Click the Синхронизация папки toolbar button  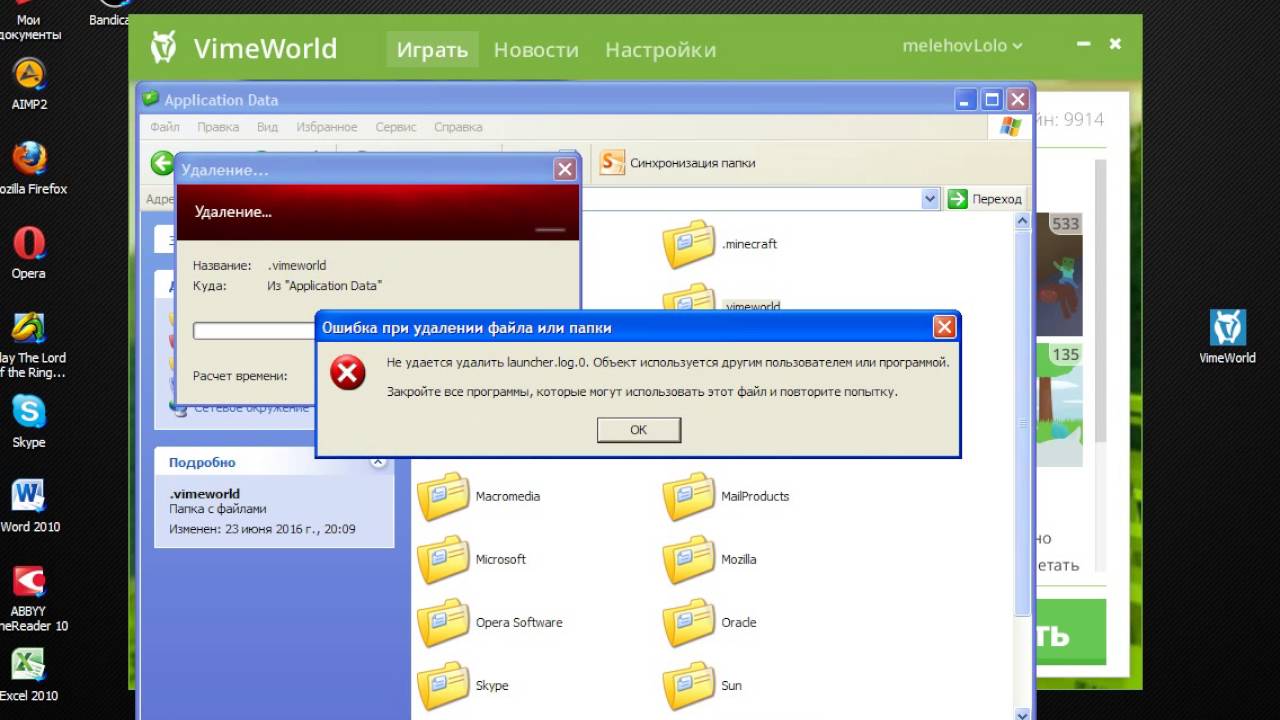677,162
